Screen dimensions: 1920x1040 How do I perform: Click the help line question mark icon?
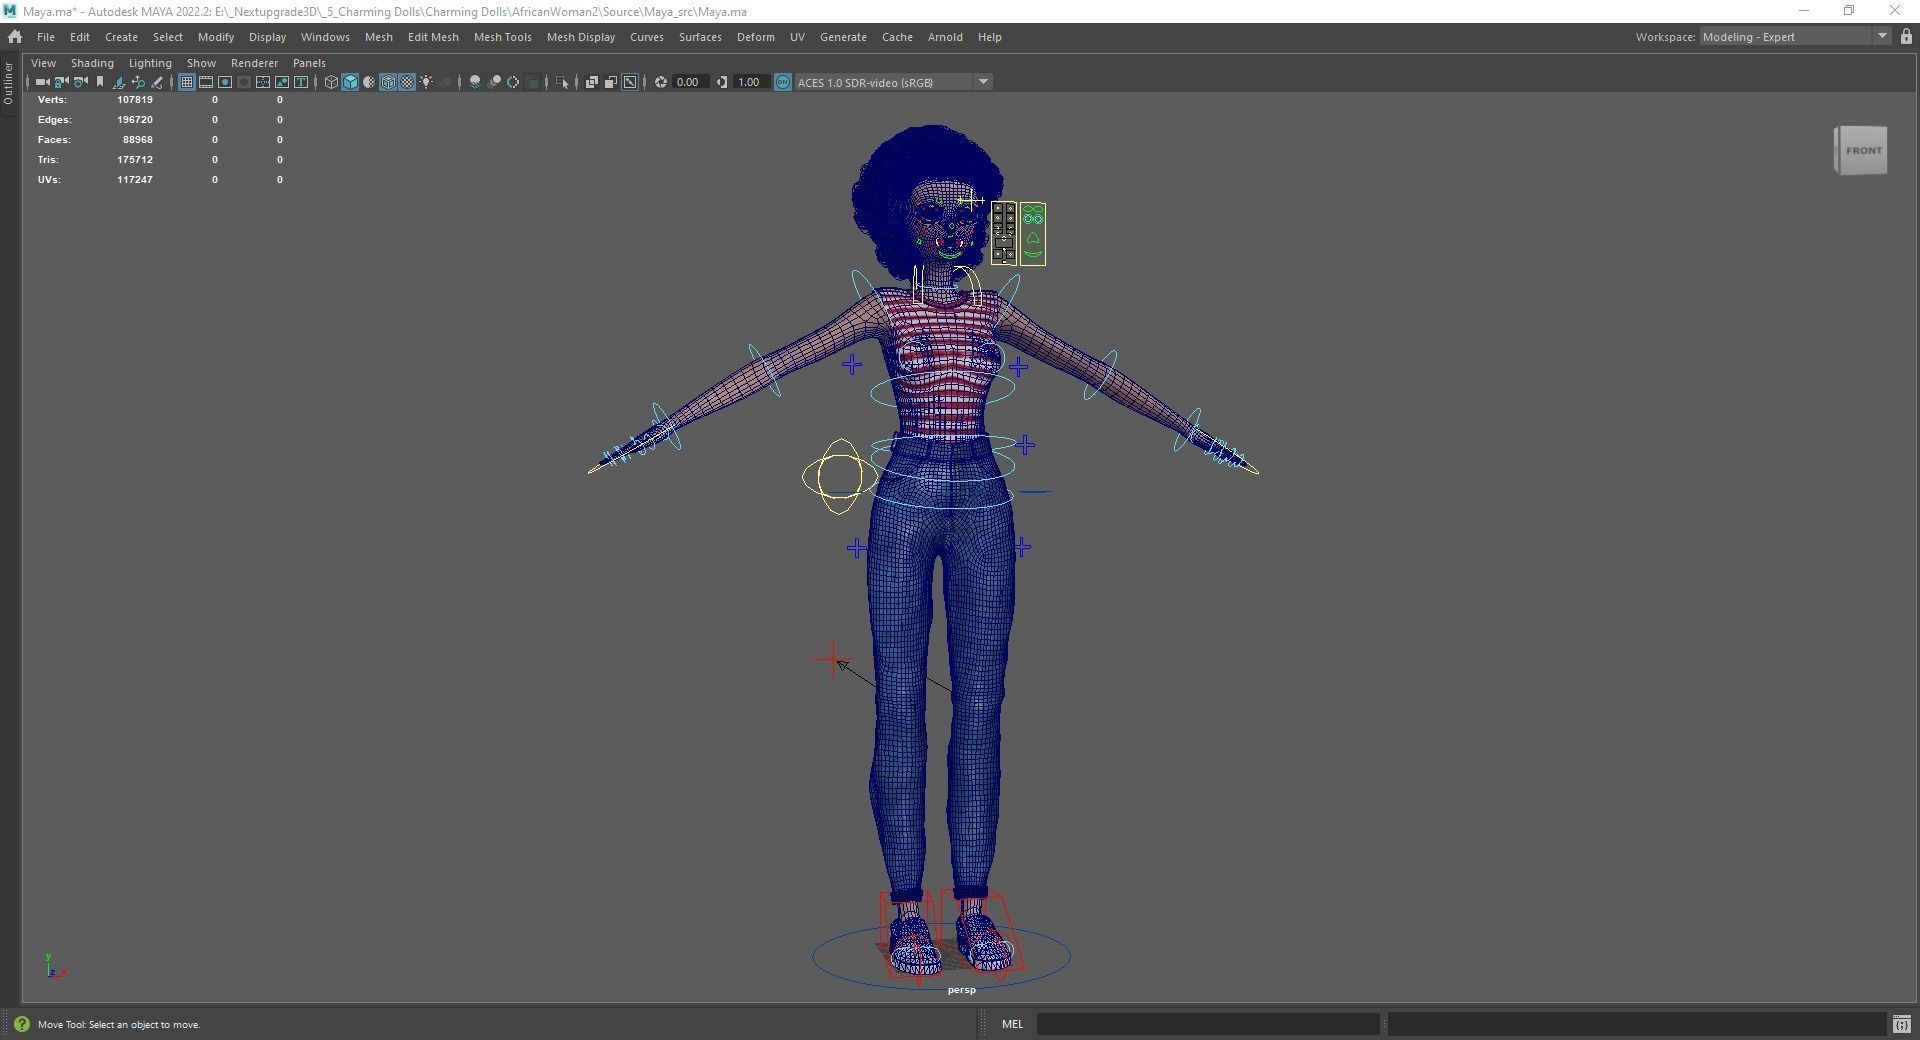point(21,1024)
